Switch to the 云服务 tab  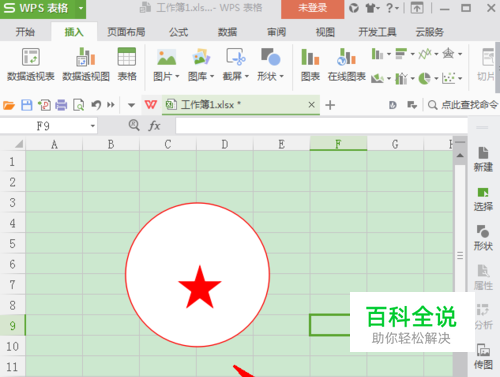429,32
